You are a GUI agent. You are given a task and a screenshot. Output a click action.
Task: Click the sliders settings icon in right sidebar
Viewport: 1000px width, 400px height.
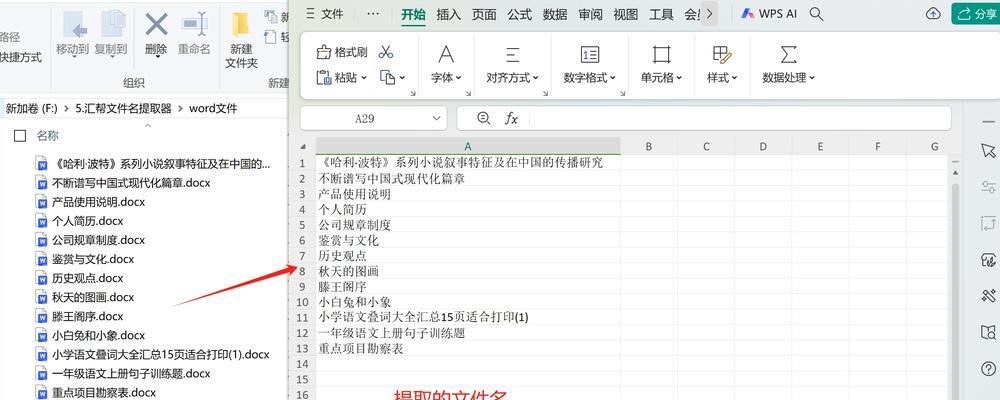tap(988, 187)
